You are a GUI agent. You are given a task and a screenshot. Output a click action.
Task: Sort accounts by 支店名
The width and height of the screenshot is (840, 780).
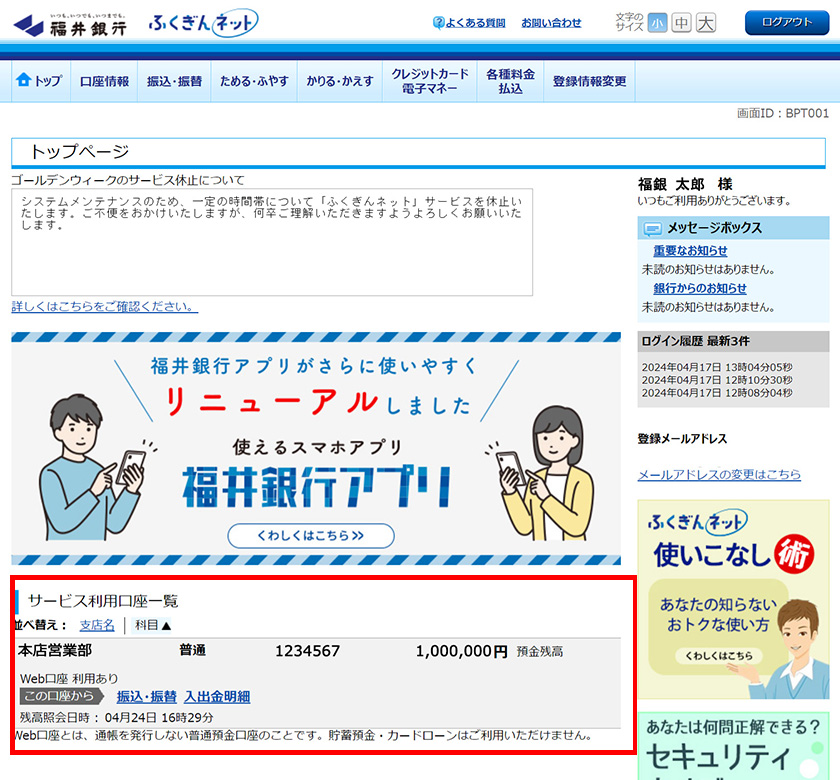tap(97, 625)
